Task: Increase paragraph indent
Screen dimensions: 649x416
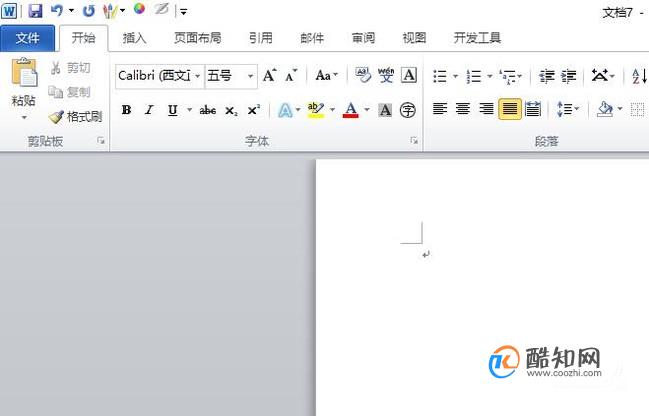Action: click(569, 76)
